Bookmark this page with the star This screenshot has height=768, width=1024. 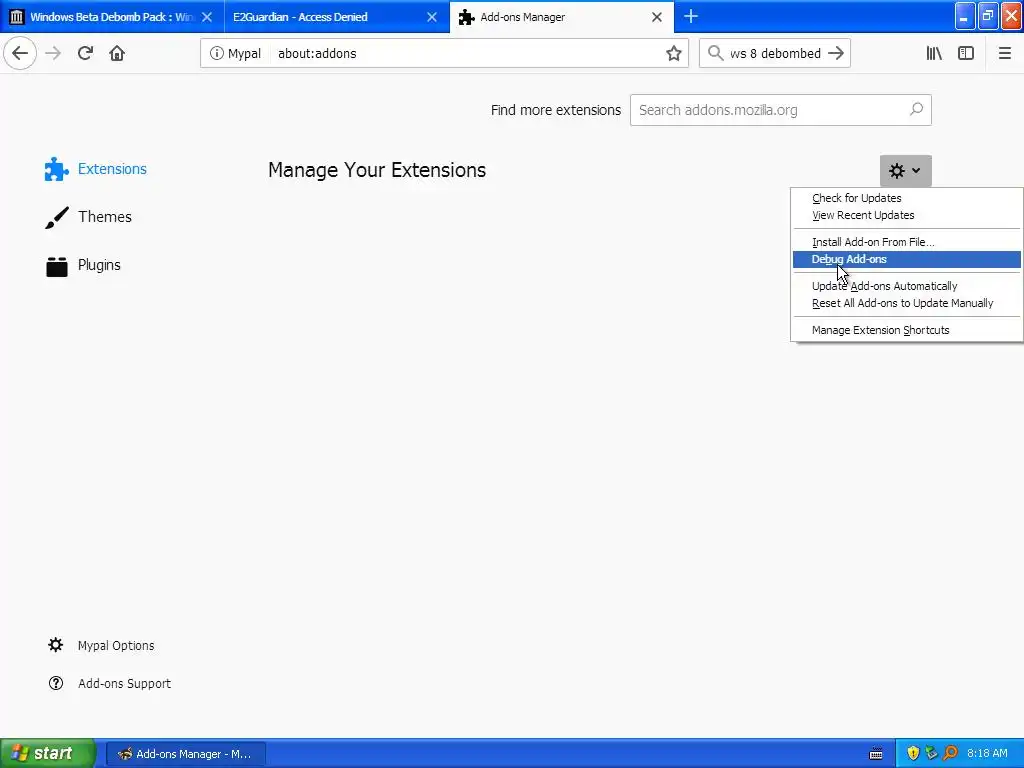pos(673,54)
